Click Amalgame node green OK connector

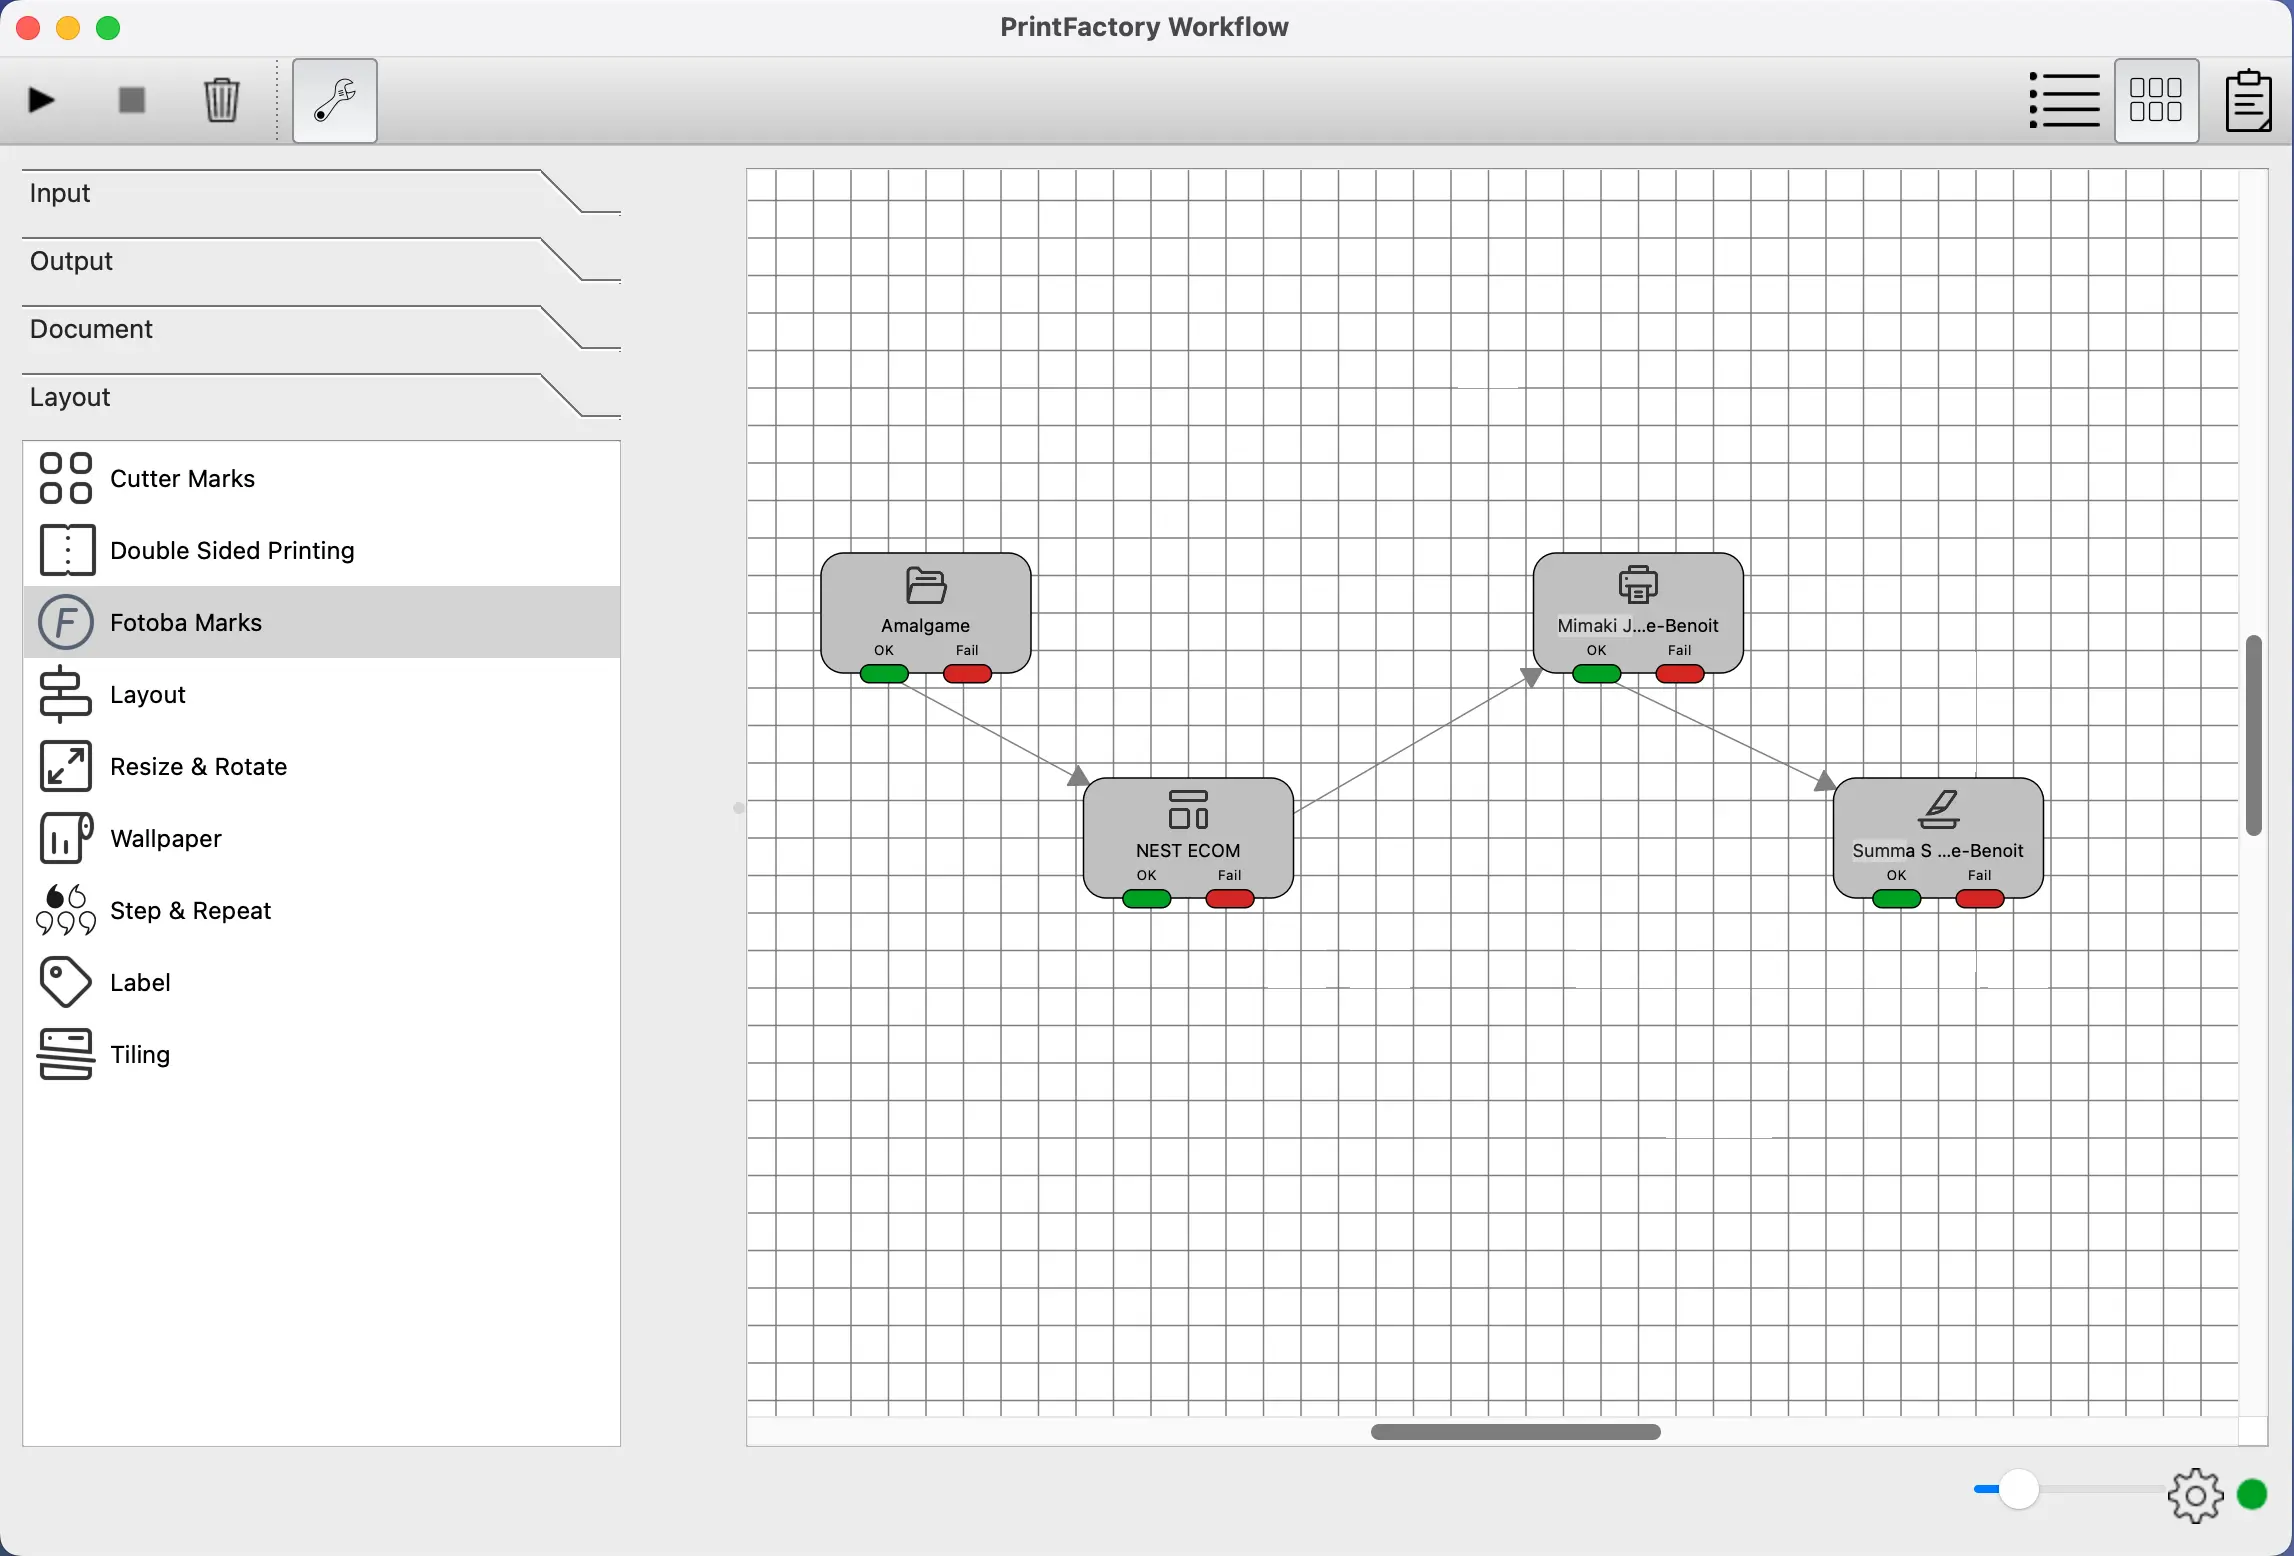click(x=884, y=674)
